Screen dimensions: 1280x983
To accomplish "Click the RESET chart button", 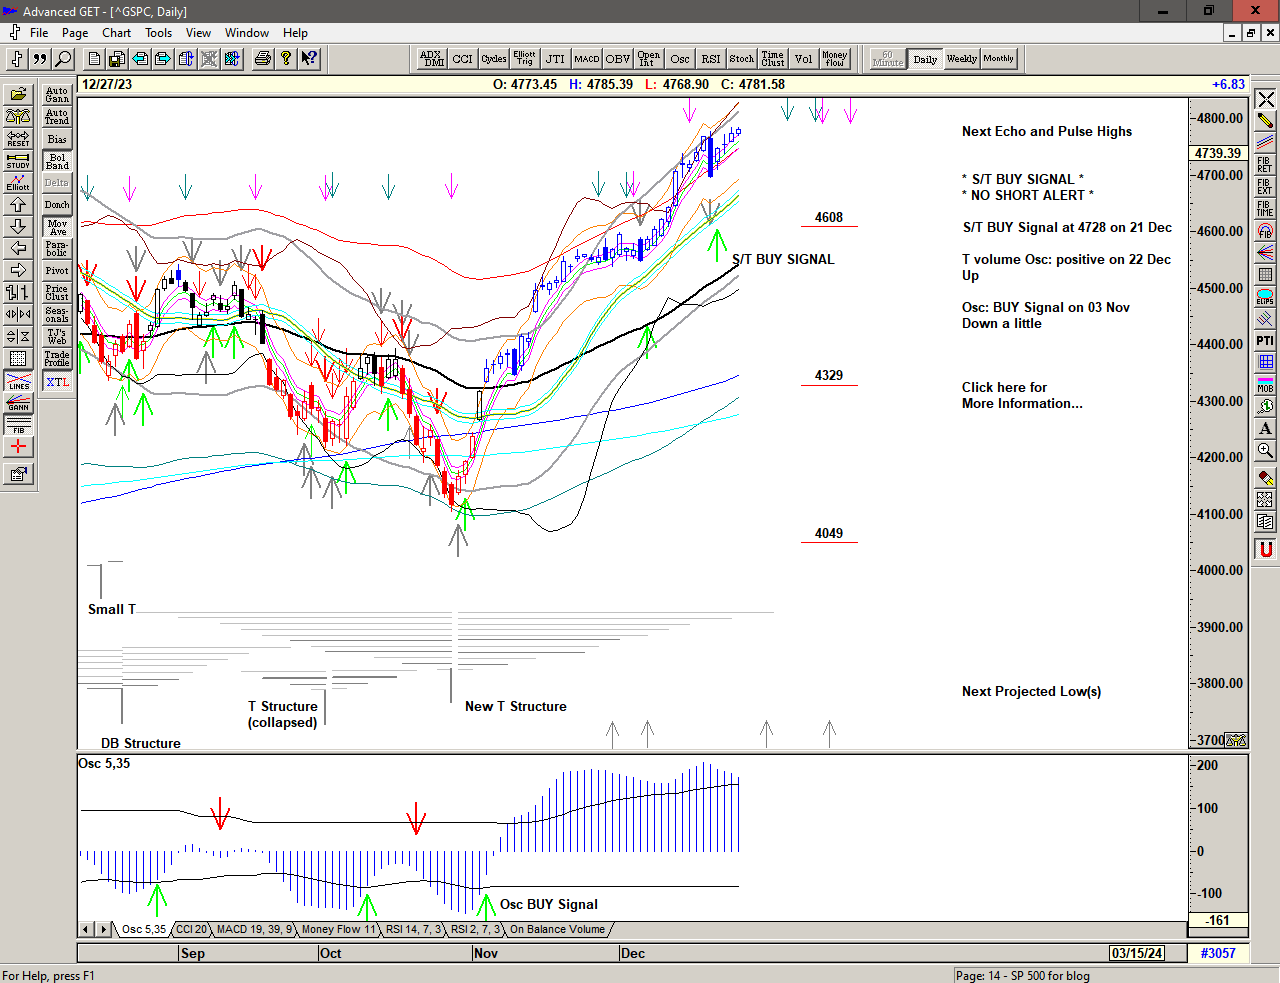I will [18, 138].
